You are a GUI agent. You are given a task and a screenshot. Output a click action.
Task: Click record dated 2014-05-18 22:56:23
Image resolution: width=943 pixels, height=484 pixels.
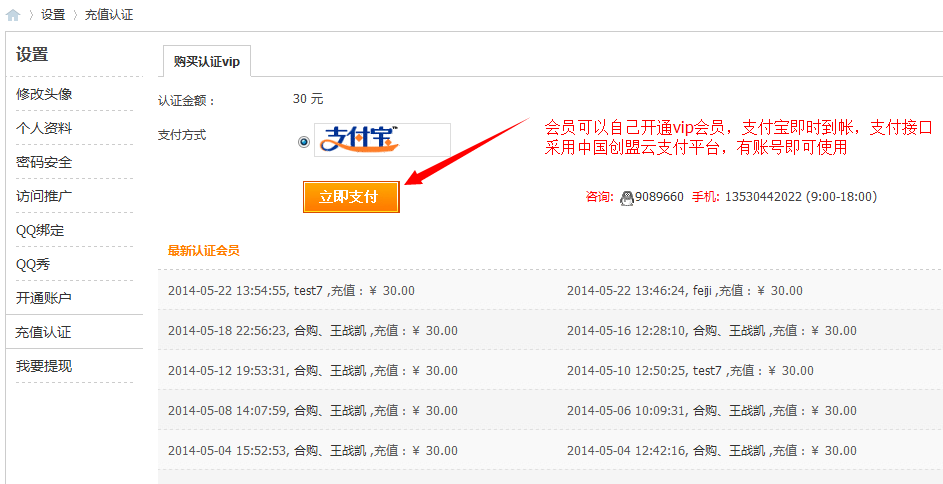[x=313, y=331]
